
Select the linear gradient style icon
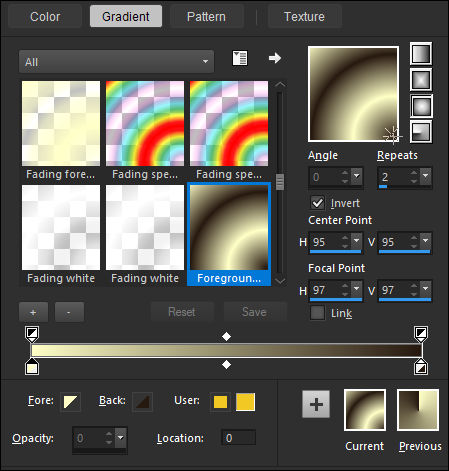[x=421, y=54]
